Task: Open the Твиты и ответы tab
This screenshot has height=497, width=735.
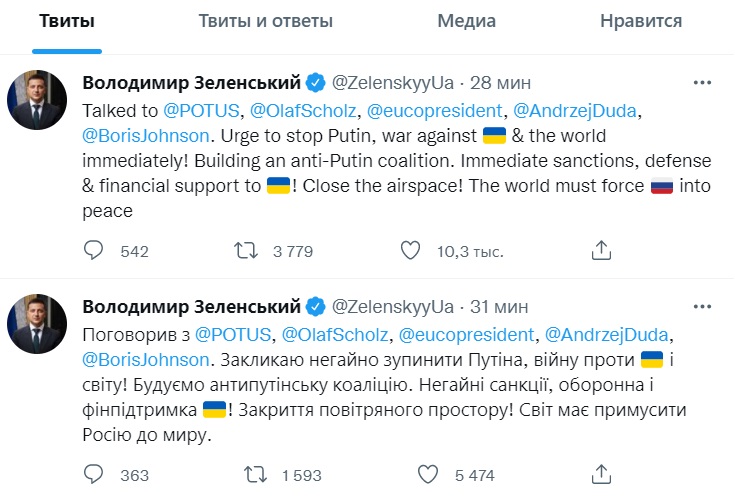Action: (265, 21)
